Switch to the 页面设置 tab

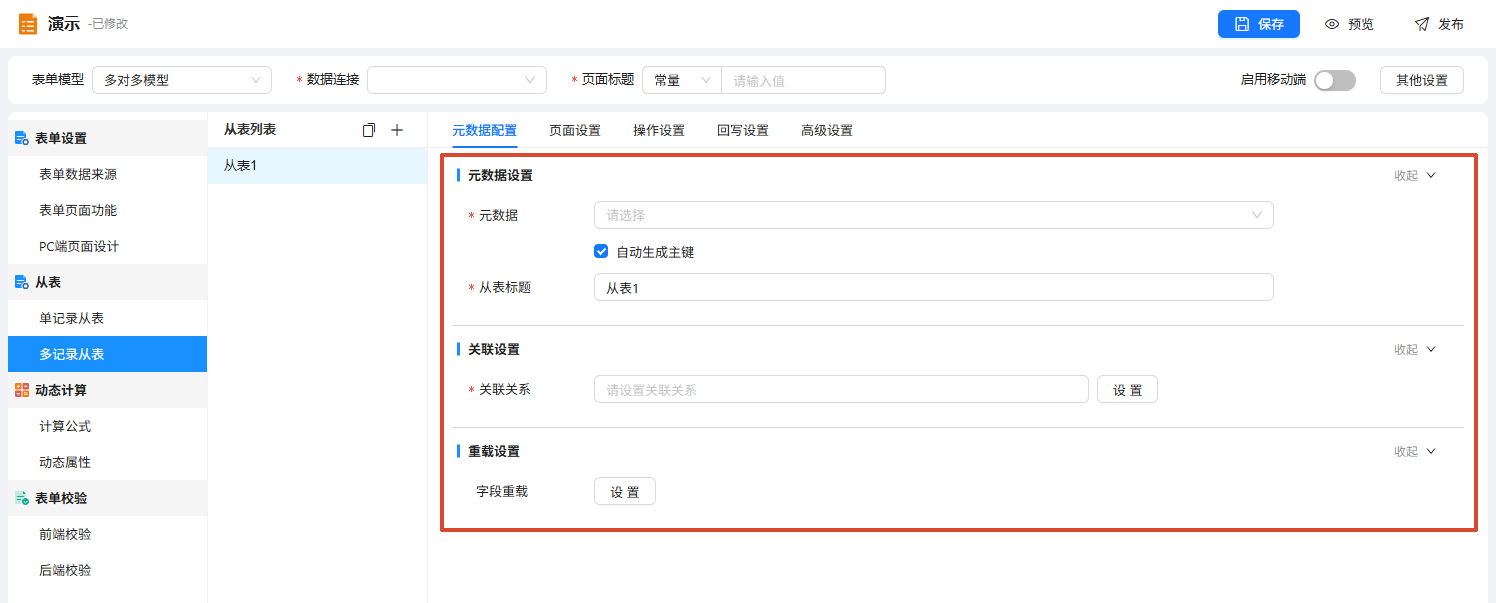pyautogui.click(x=575, y=130)
